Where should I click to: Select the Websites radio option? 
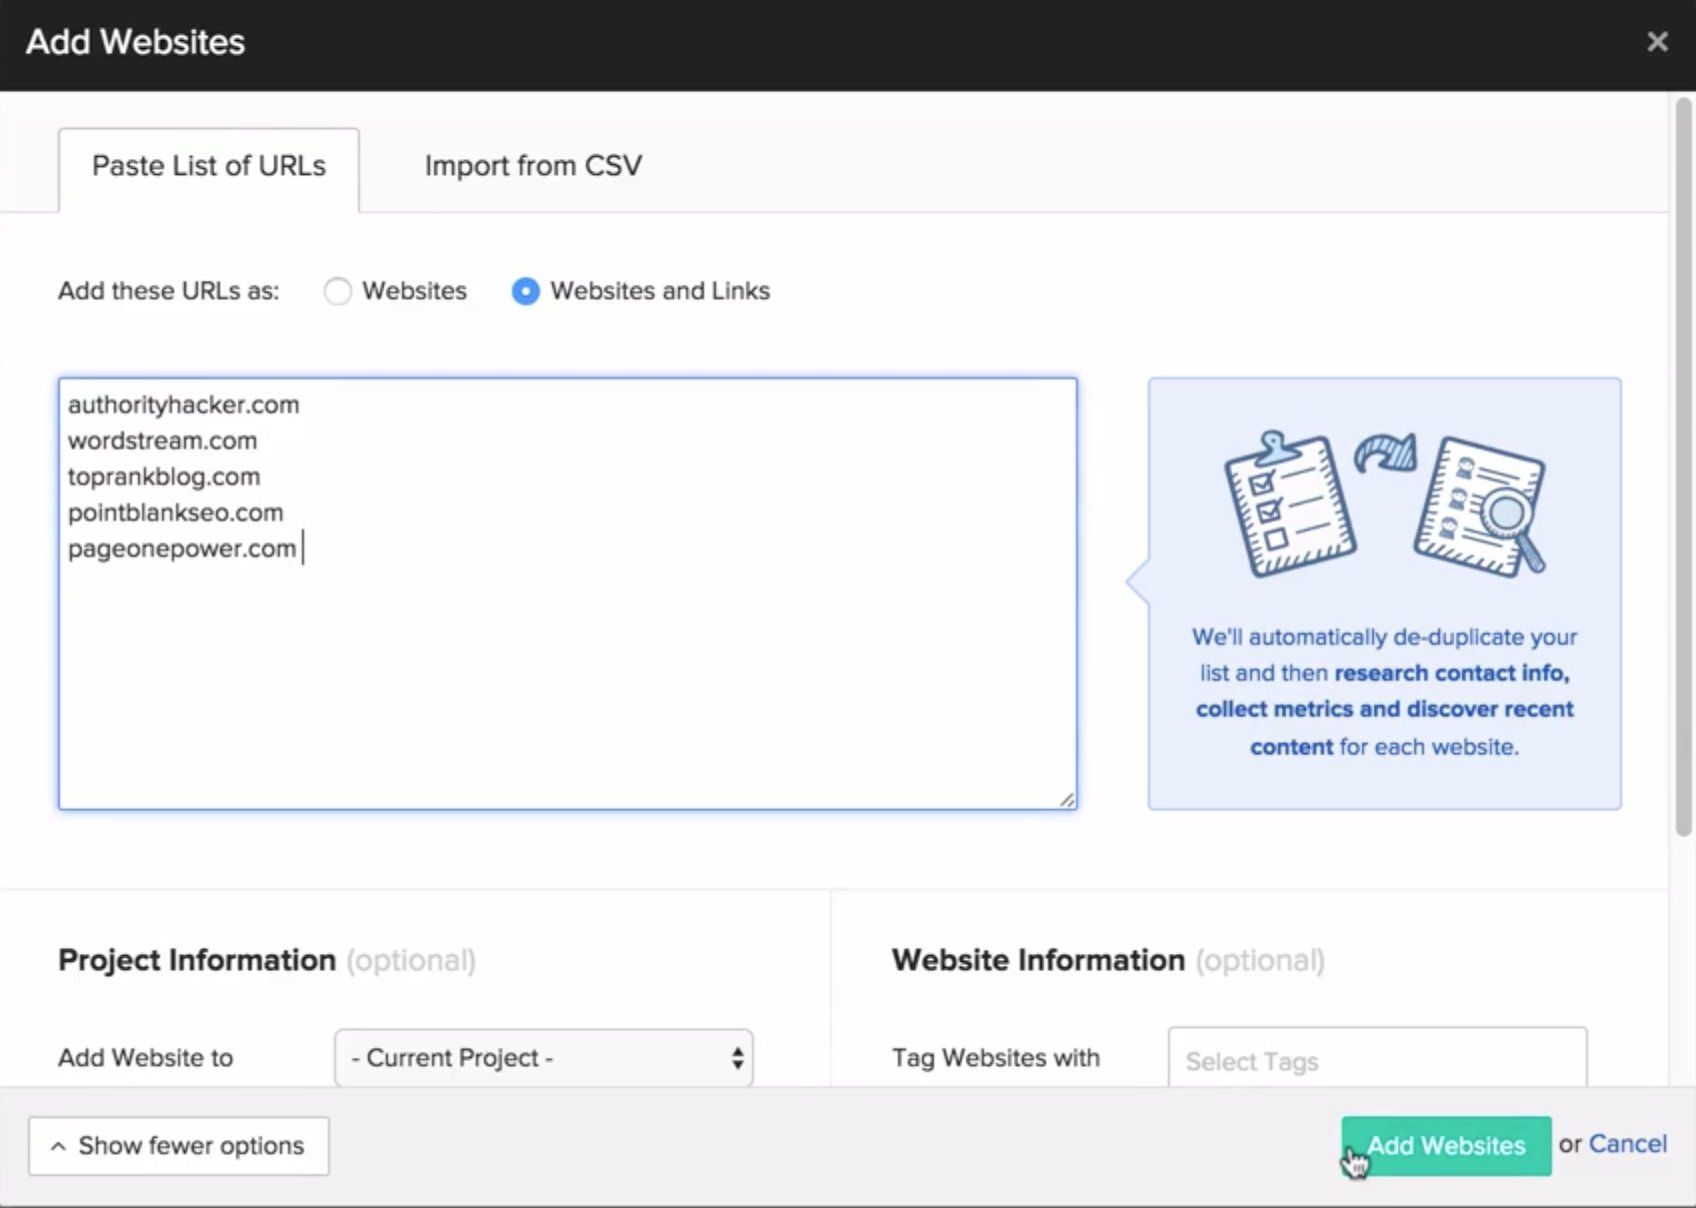338,291
